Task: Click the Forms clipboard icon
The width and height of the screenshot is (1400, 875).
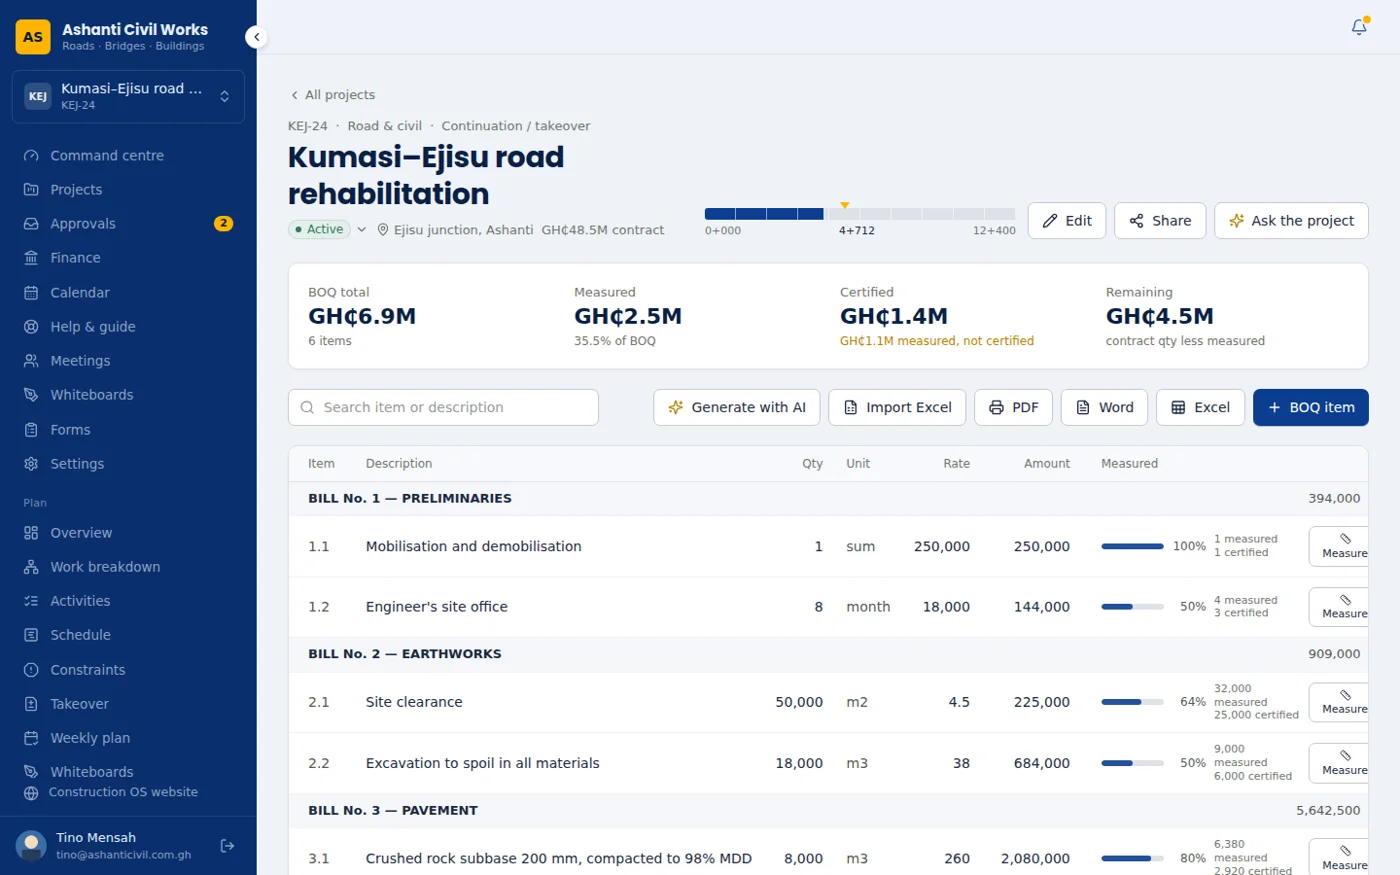Action: point(31,430)
